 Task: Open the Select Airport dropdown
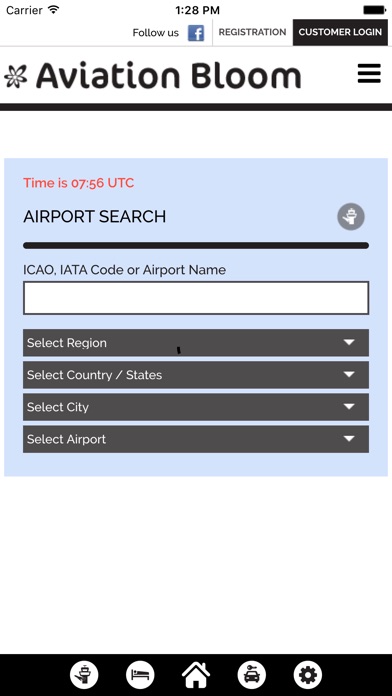[x=196, y=439]
